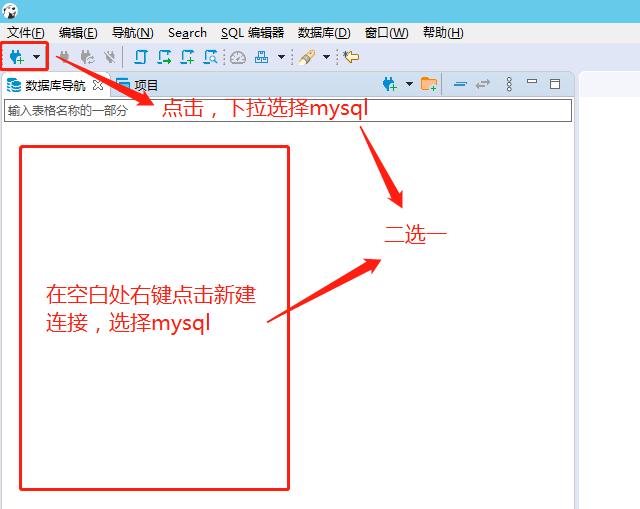Click the grey Reconnect plug icon
The height and width of the screenshot is (509, 640).
tap(87, 57)
